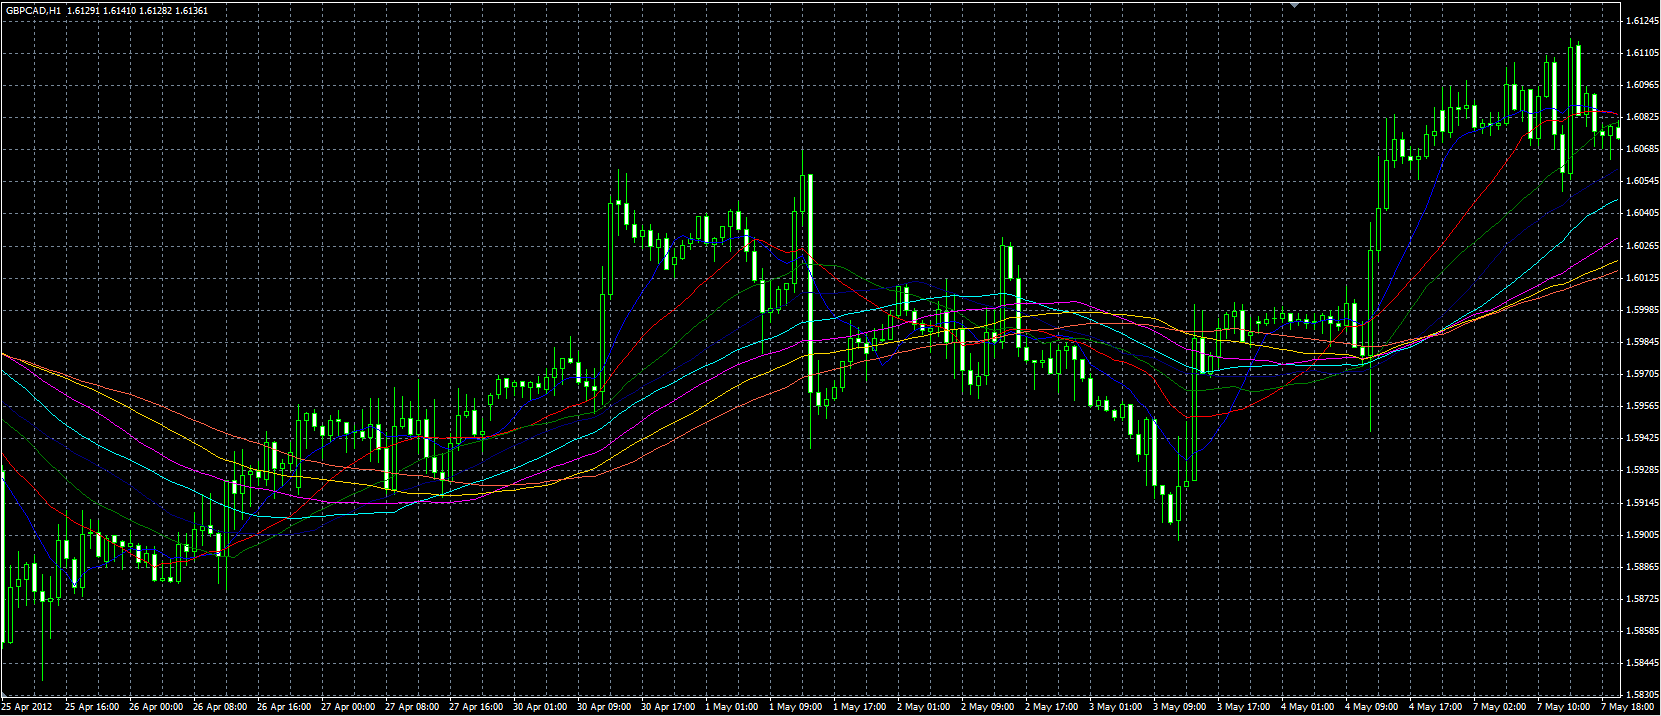The image size is (1661, 716).
Task: Click the 2 May 17:00 time label
Action: [1051, 707]
